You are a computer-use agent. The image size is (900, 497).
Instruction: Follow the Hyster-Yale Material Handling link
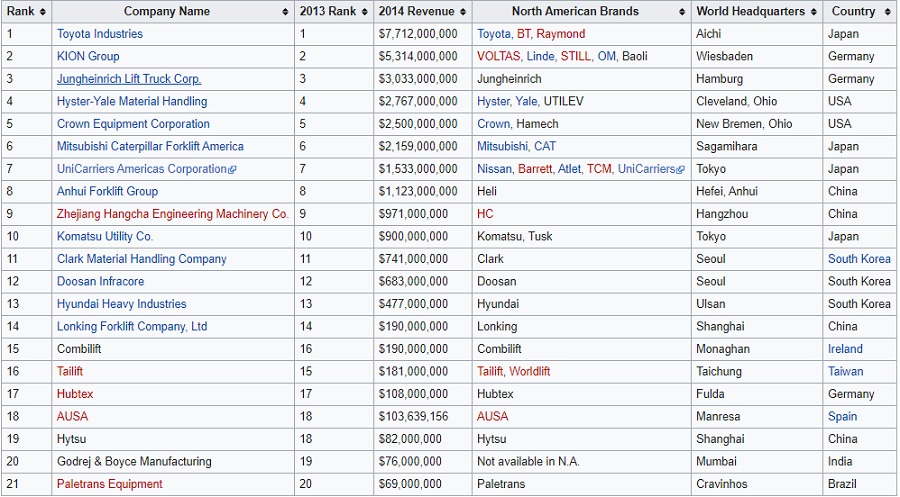click(132, 102)
